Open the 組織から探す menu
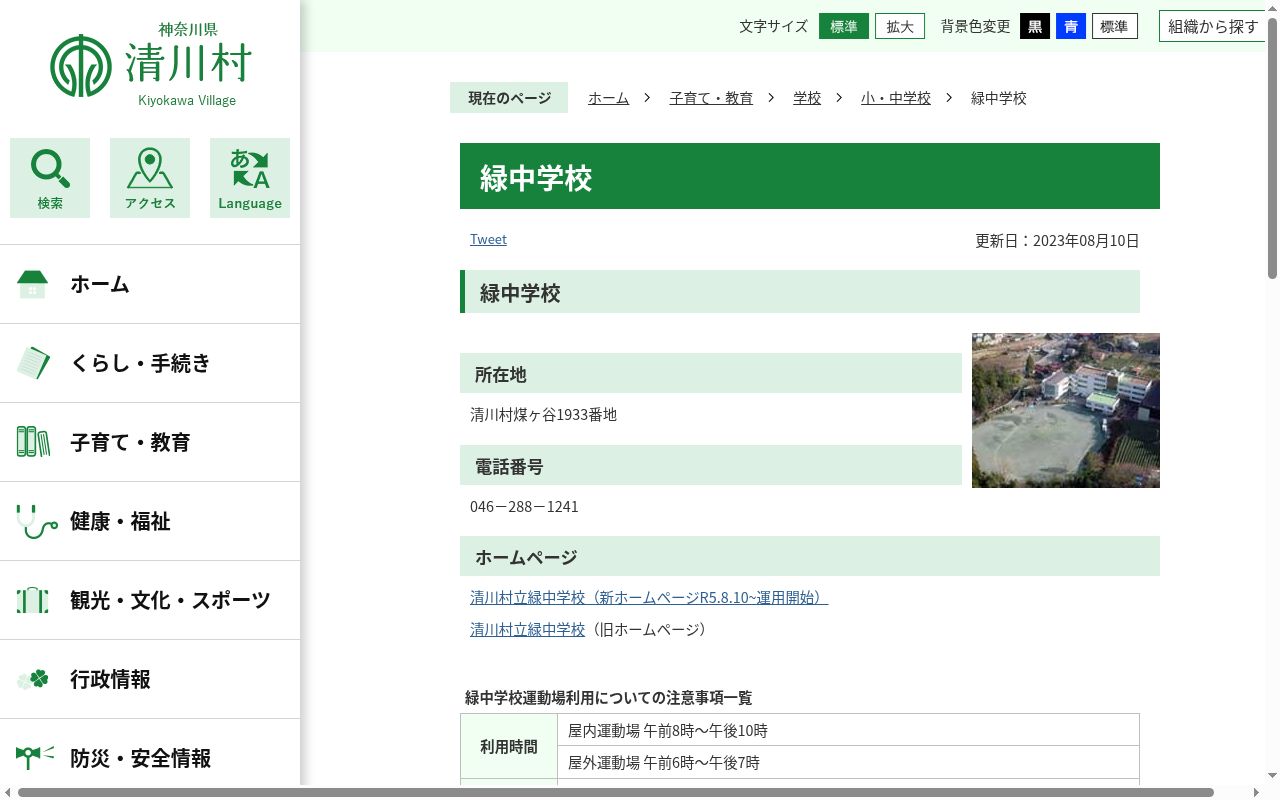The height and width of the screenshot is (800, 1280). click(x=1213, y=26)
